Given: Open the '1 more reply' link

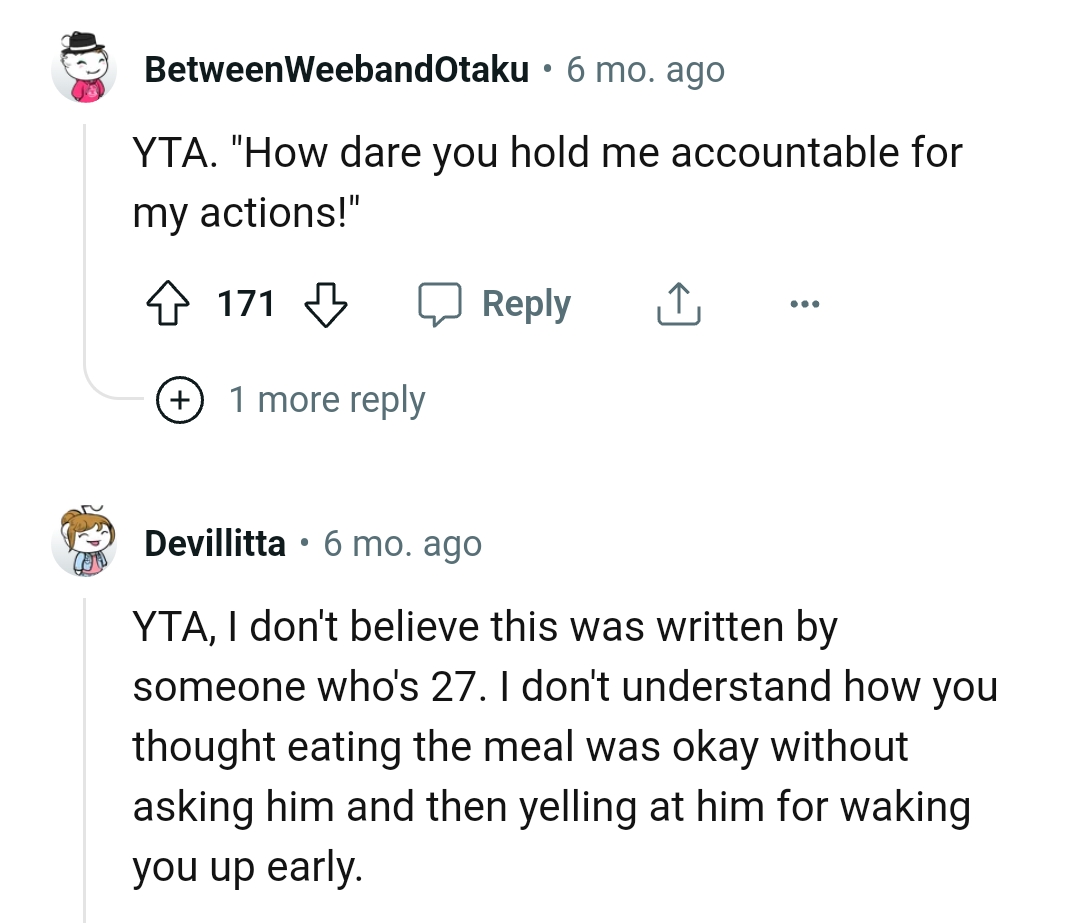Looking at the screenshot, I should coord(327,400).
